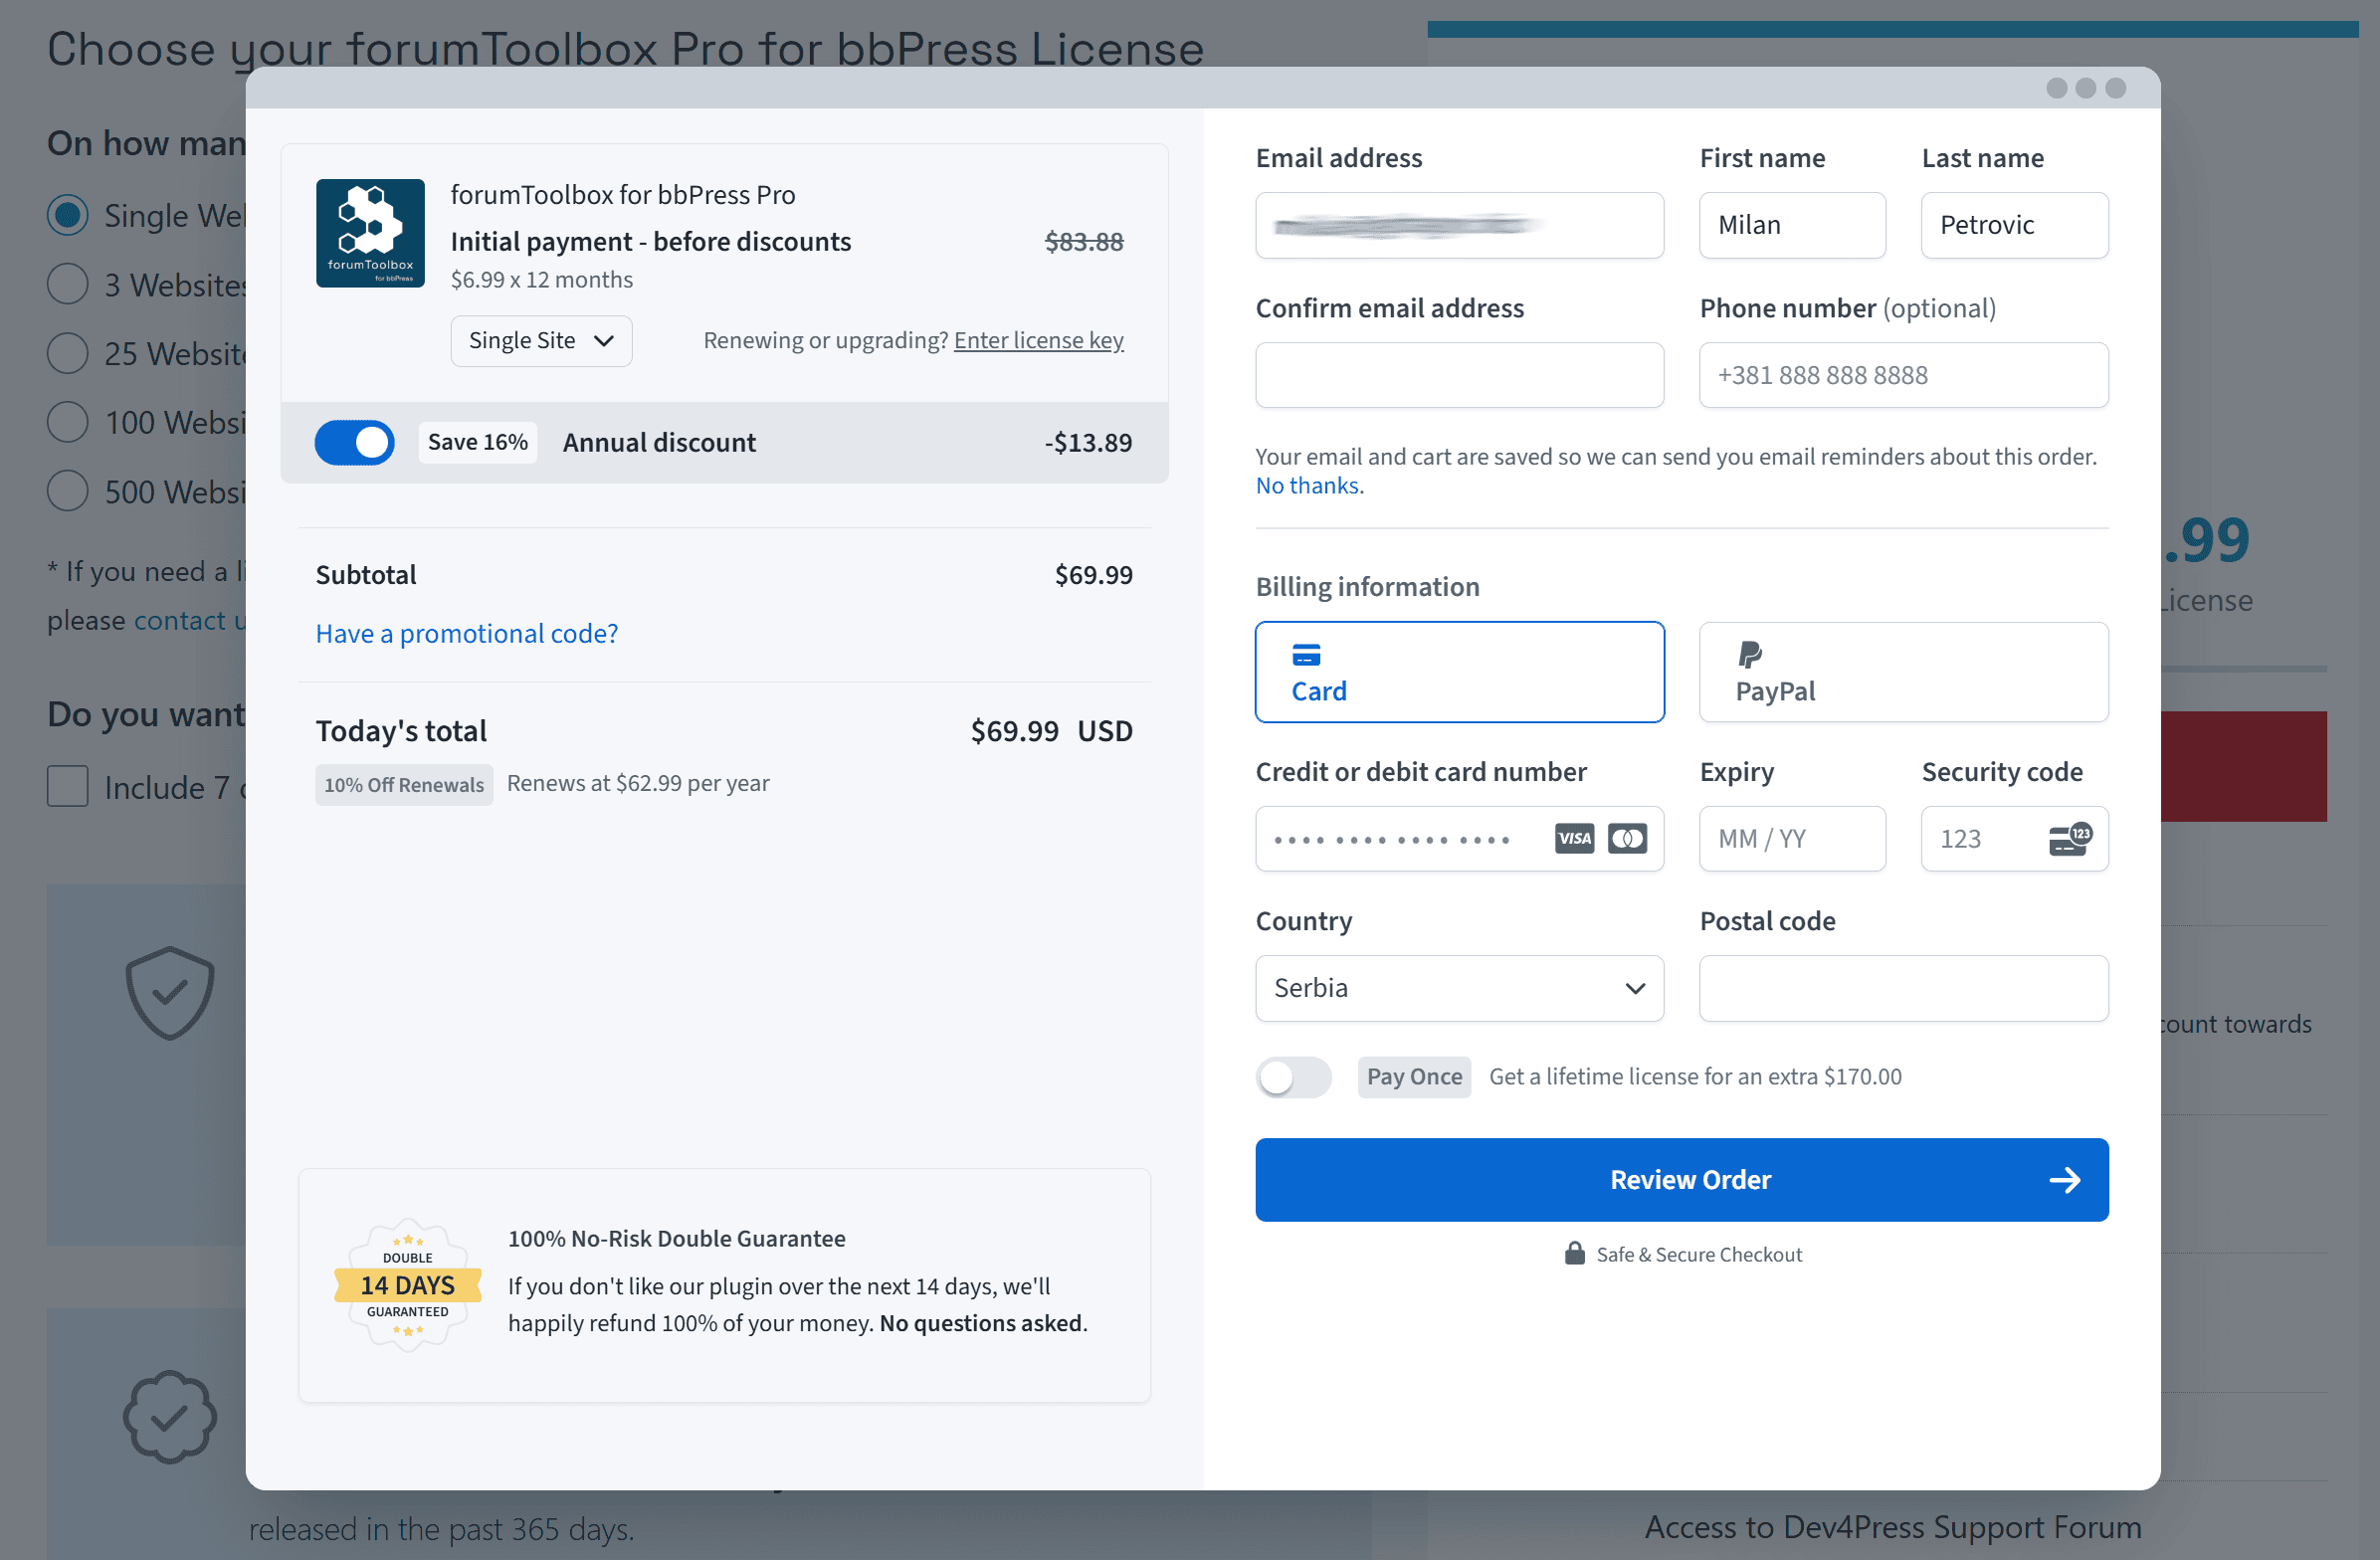Select 100 Websites radio option
Image resolution: width=2380 pixels, height=1560 pixels.
point(68,422)
